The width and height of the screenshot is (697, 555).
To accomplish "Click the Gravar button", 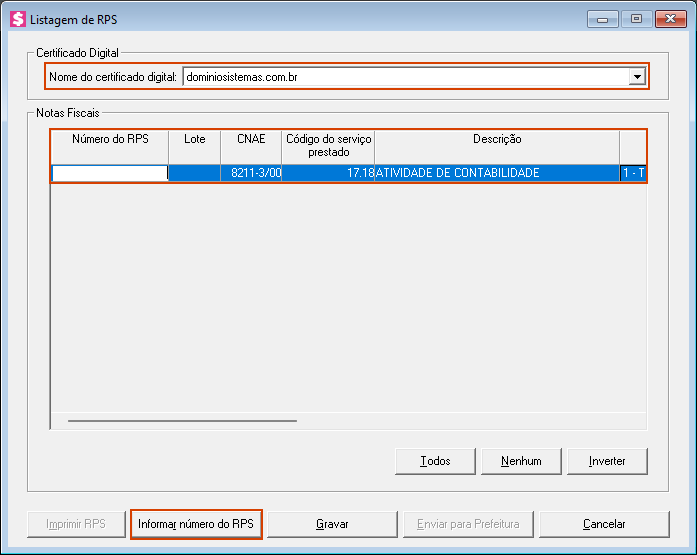I will (x=332, y=524).
